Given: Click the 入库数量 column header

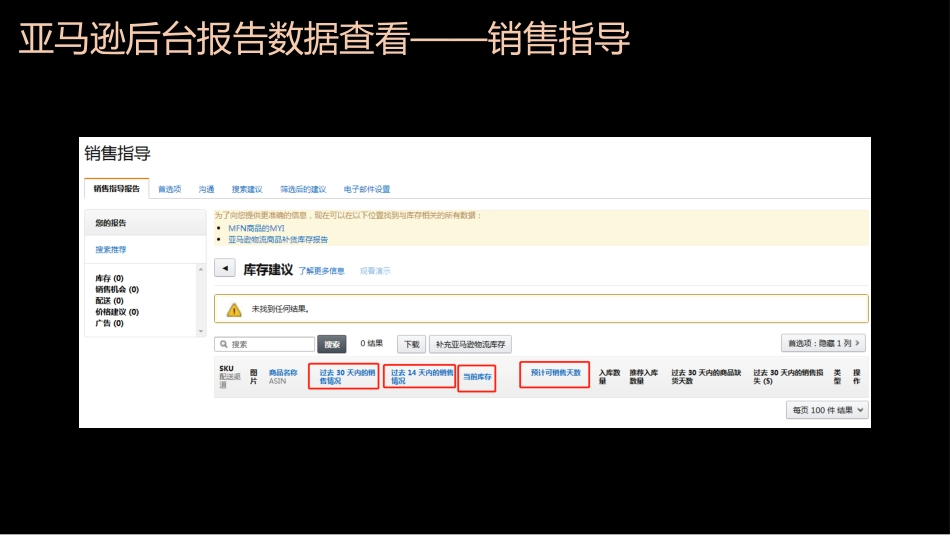Looking at the screenshot, I should 610,376.
